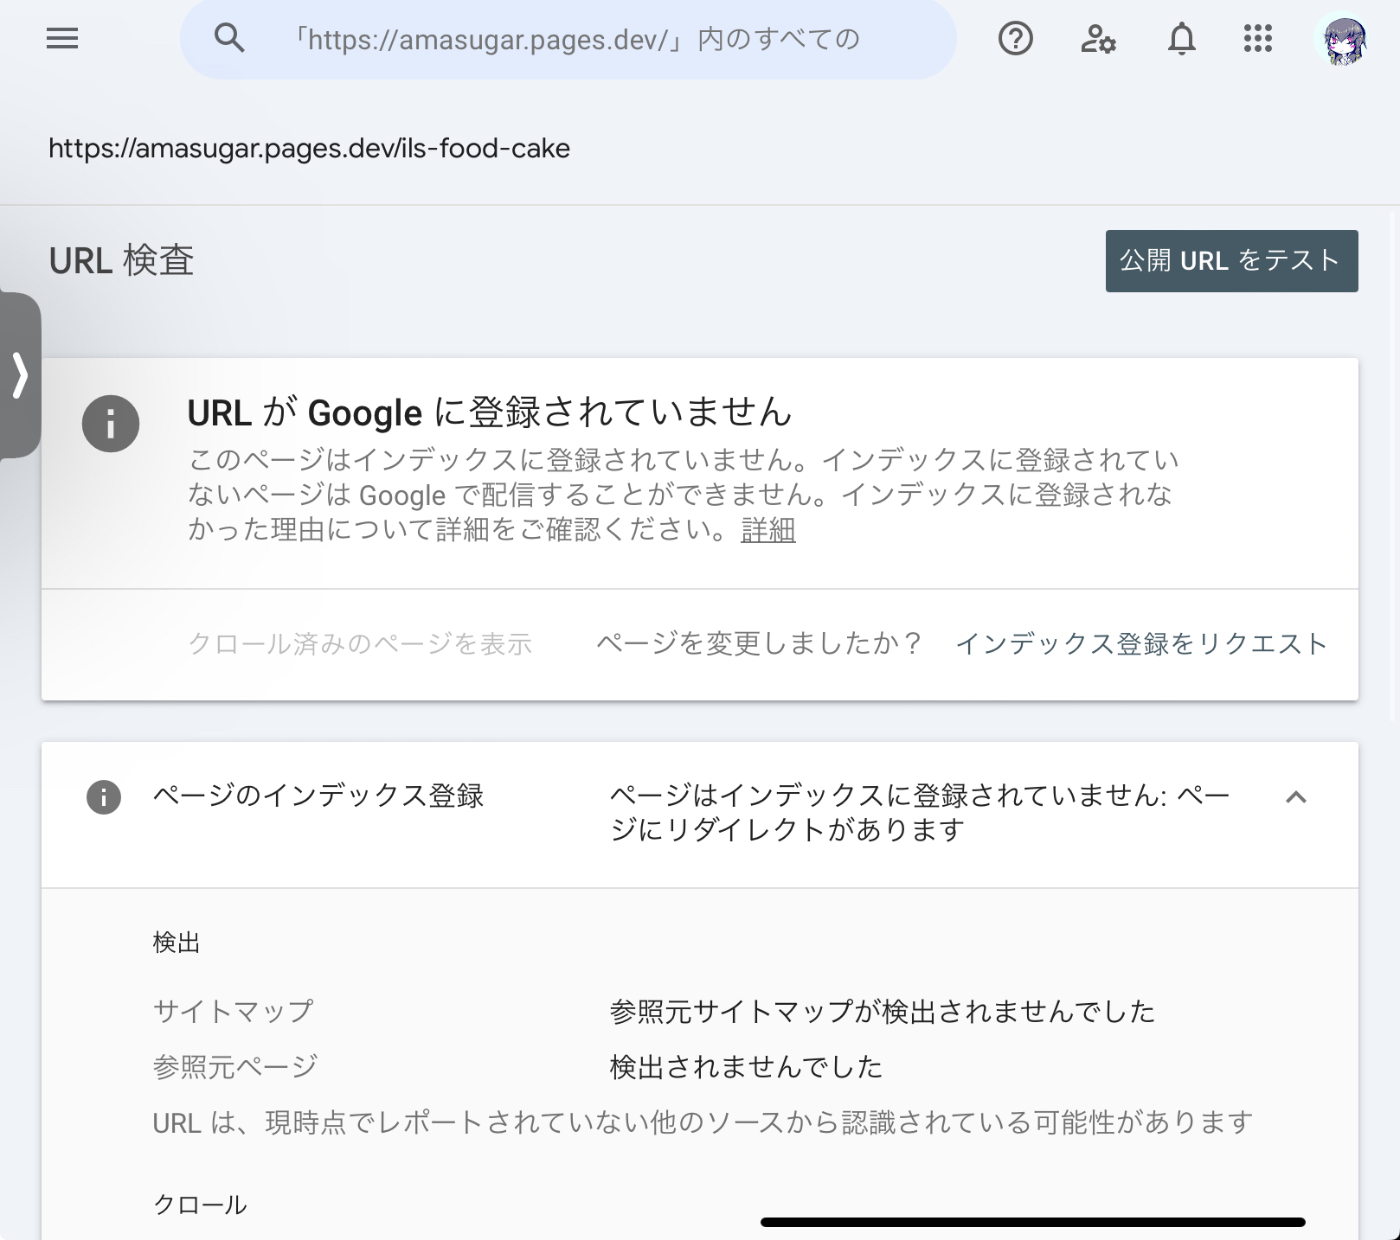This screenshot has height=1240, width=1400.
Task: Click the inspected URL text ils-food-cake
Action: [x=308, y=148]
